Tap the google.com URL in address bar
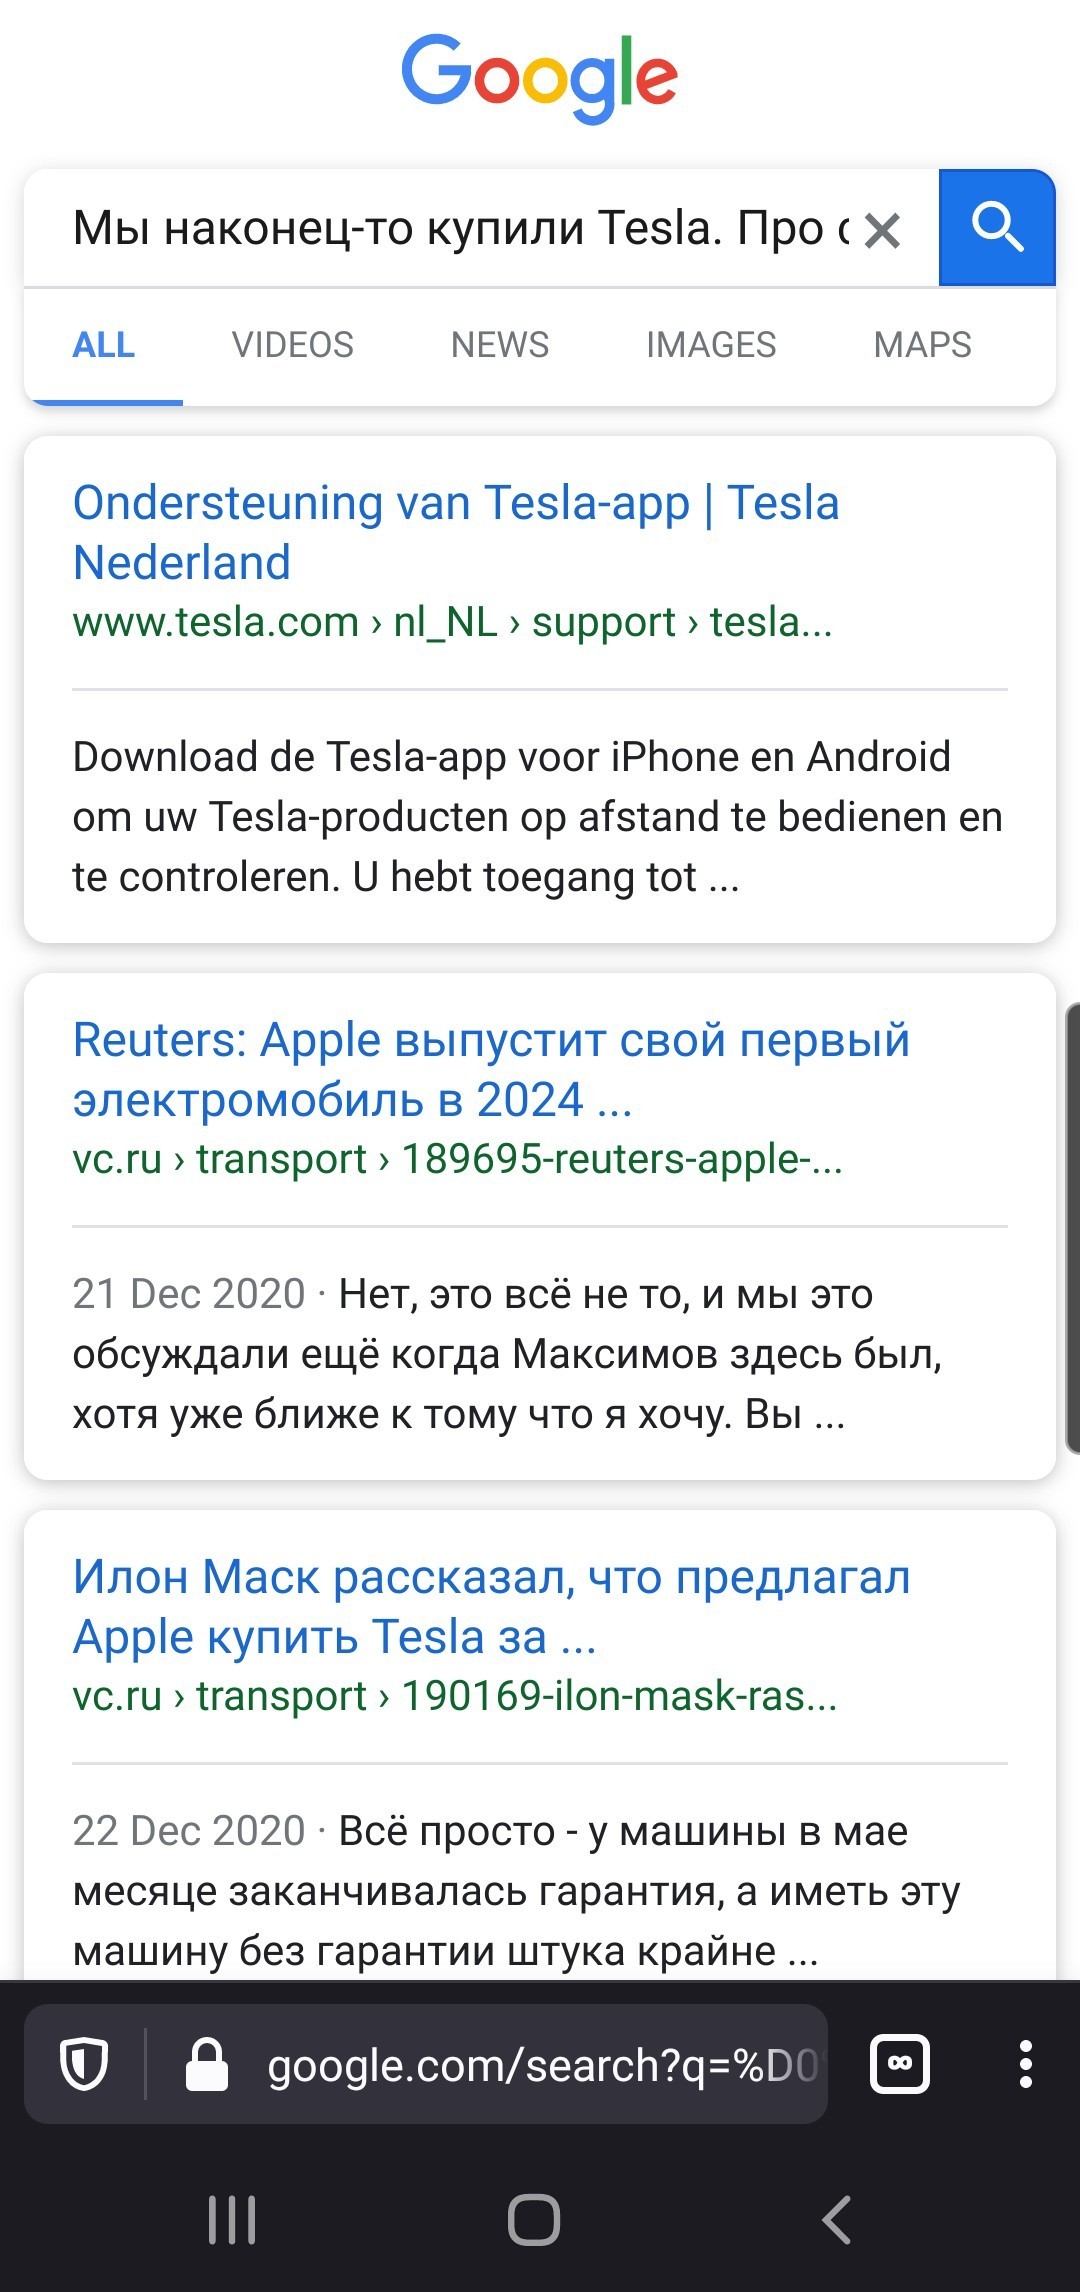 (x=542, y=2065)
